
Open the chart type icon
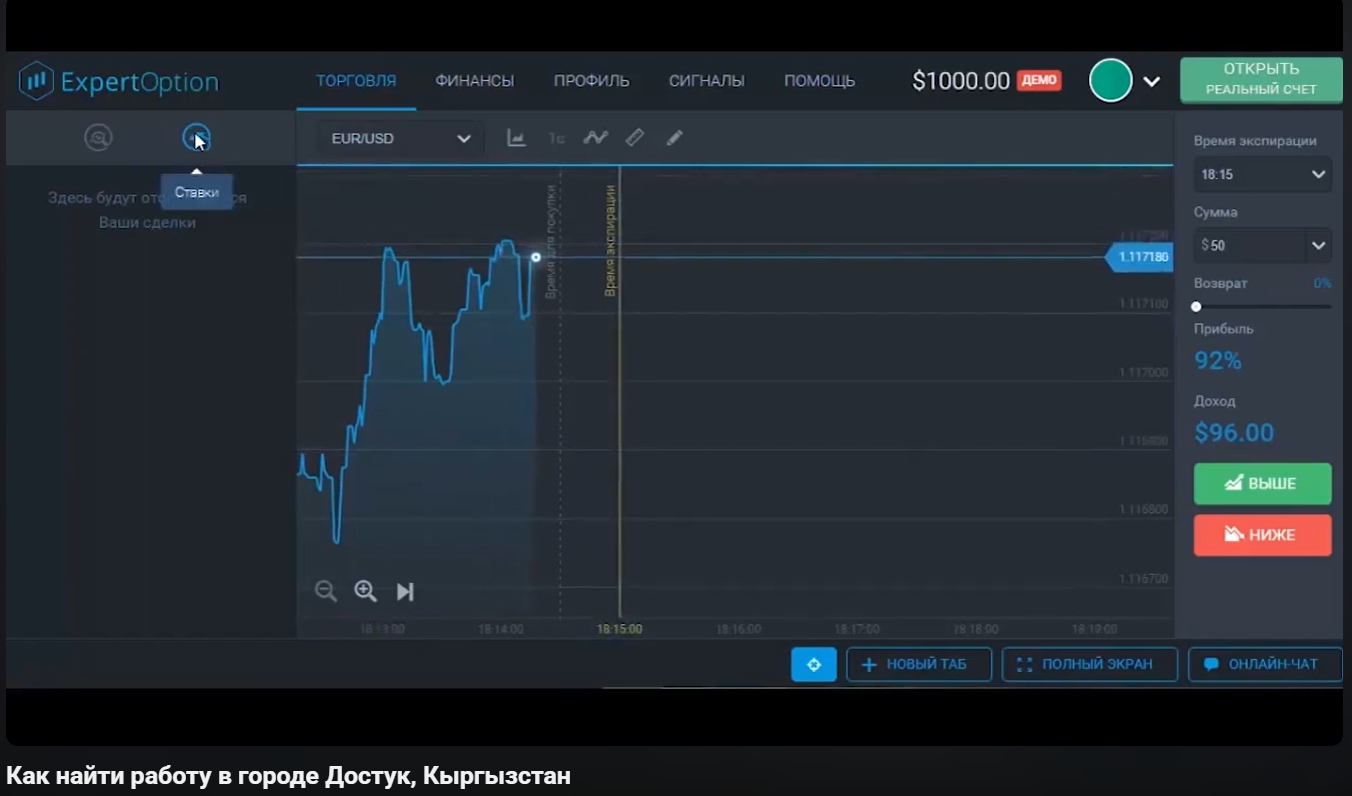coord(516,138)
